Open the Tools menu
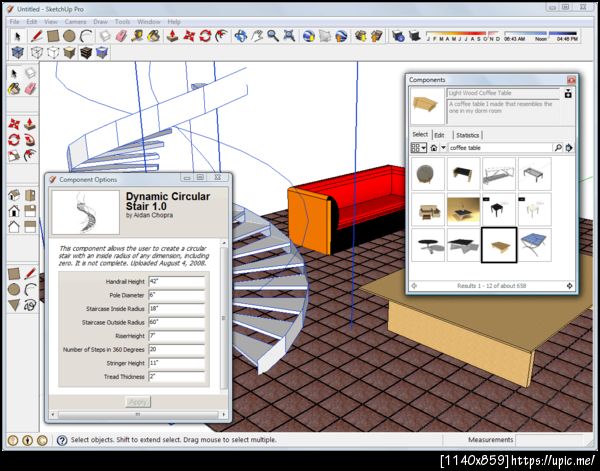600x471 pixels. (122, 22)
